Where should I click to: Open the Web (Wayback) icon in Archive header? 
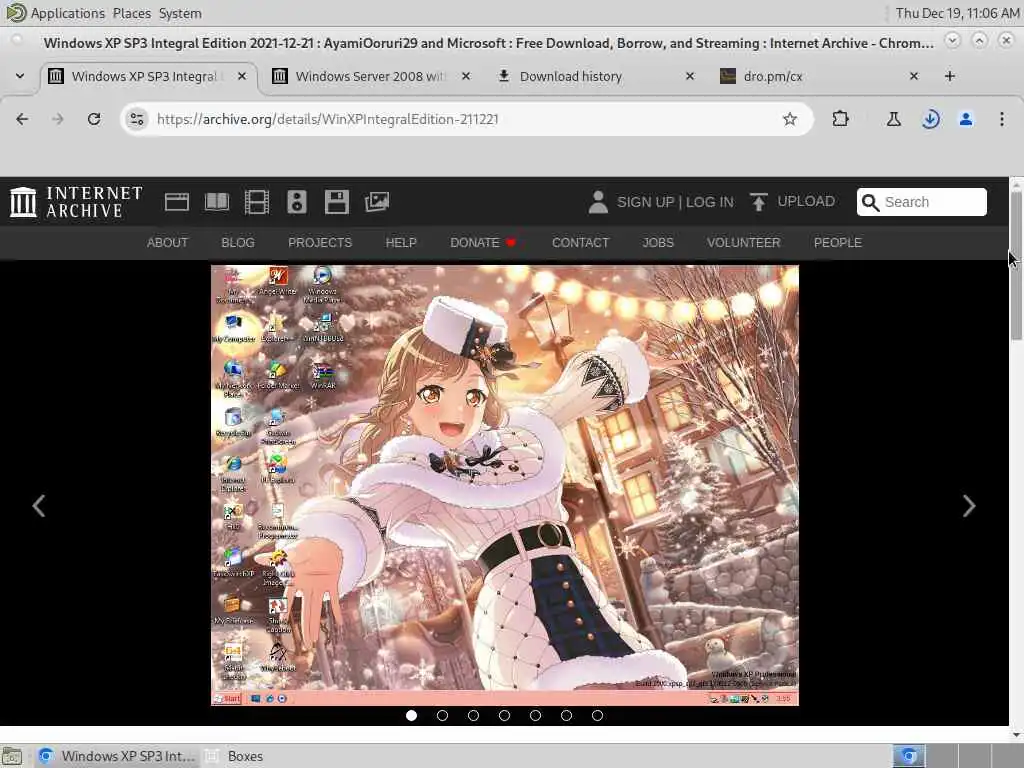tap(176, 202)
